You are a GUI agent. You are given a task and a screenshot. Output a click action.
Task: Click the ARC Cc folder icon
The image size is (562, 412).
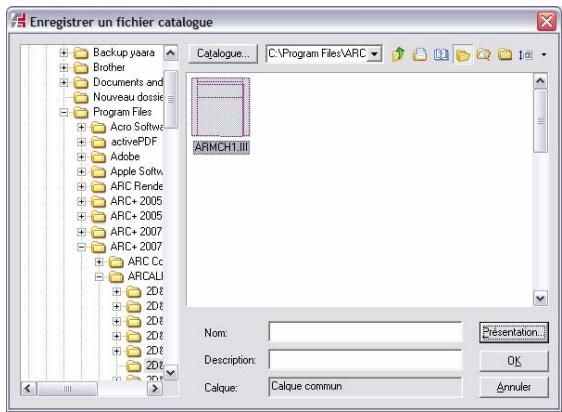tap(116, 262)
